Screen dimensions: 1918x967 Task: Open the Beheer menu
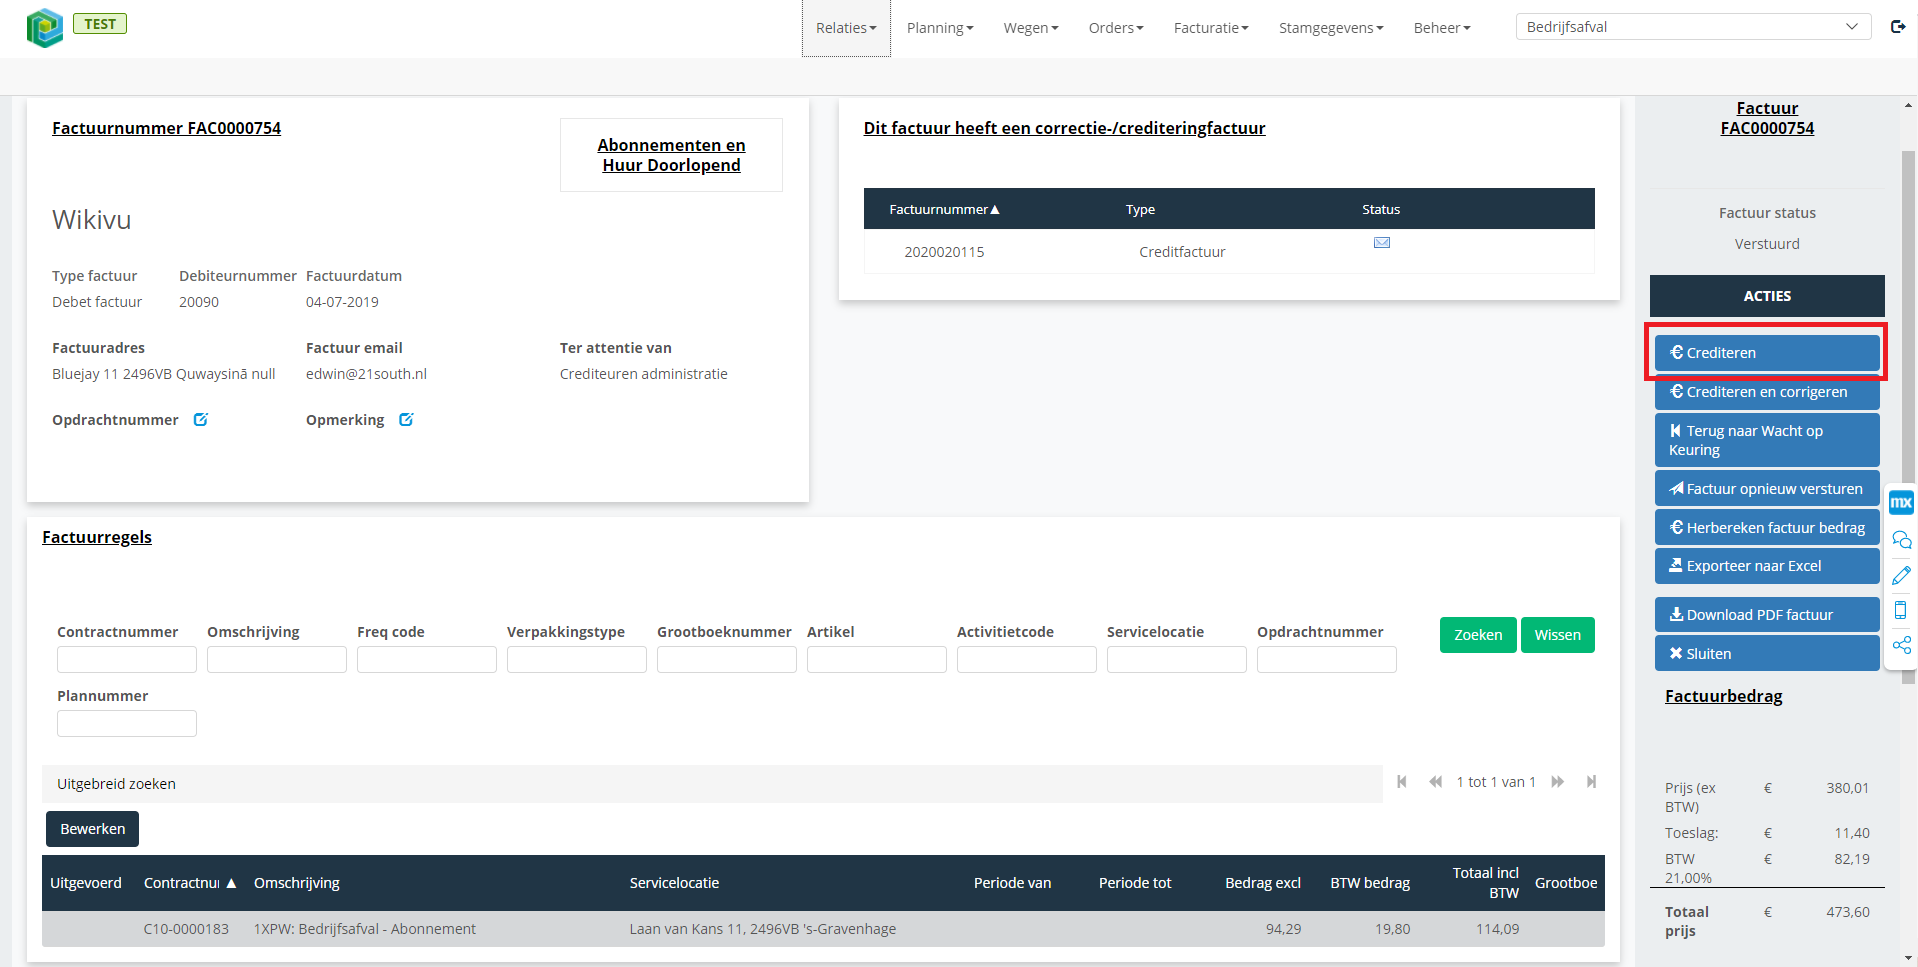click(1442, 28)
